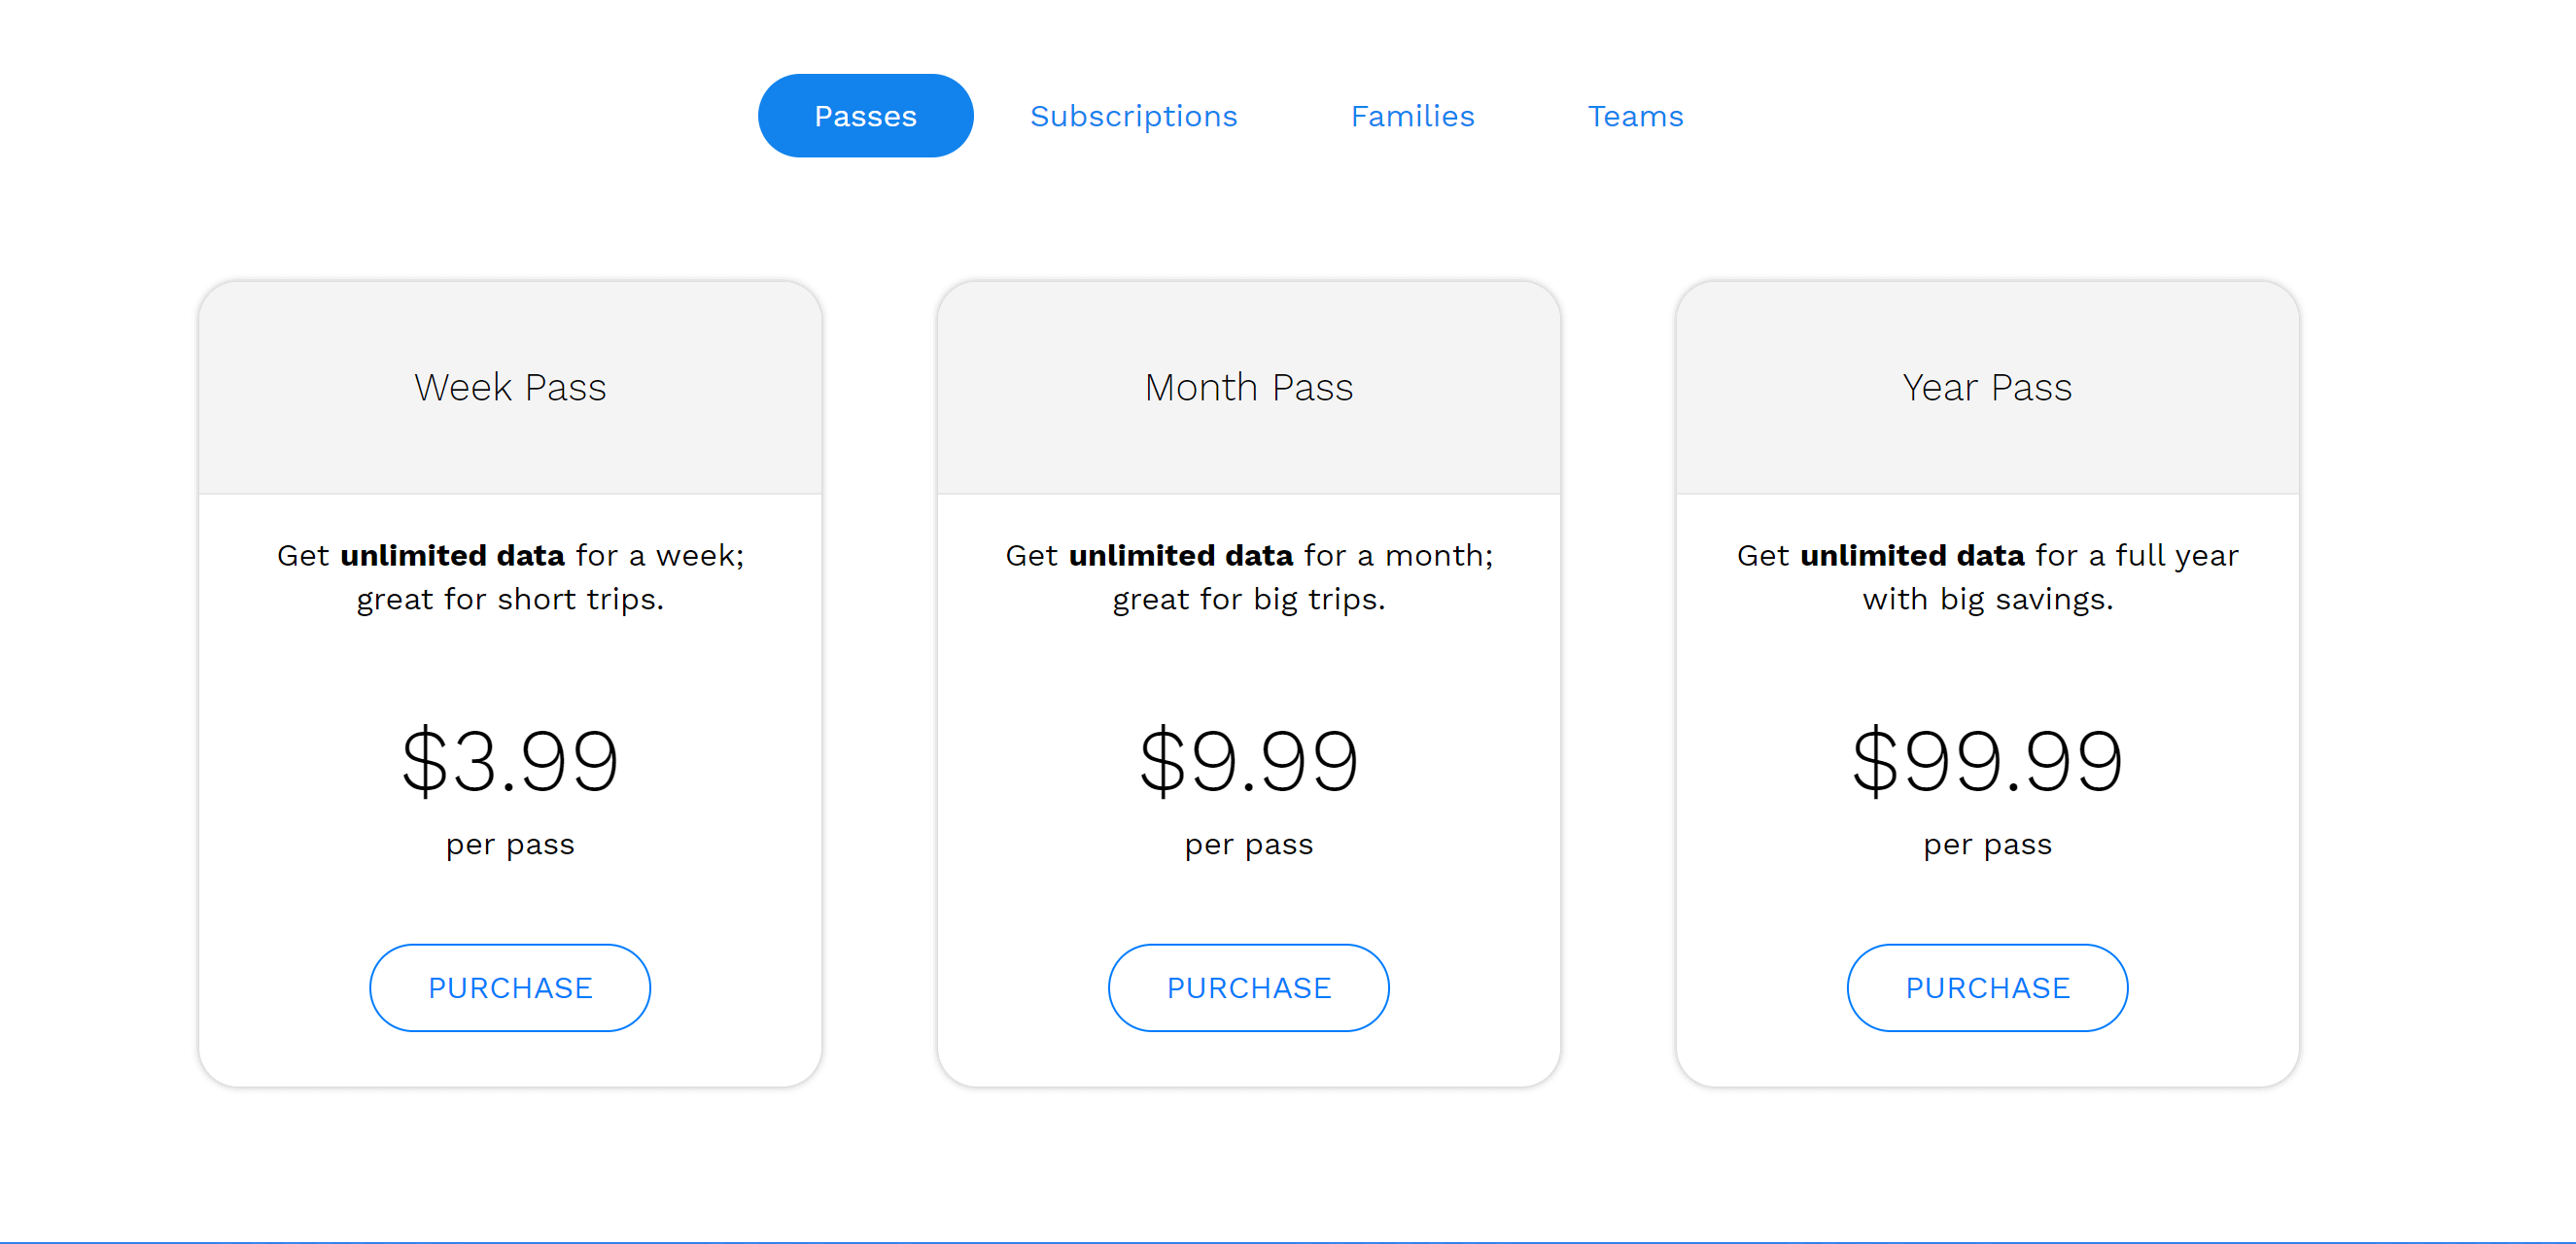Purchase the Week Pass for $3.99
This screenshot has height=1244, width=2576.
point(509,987)
